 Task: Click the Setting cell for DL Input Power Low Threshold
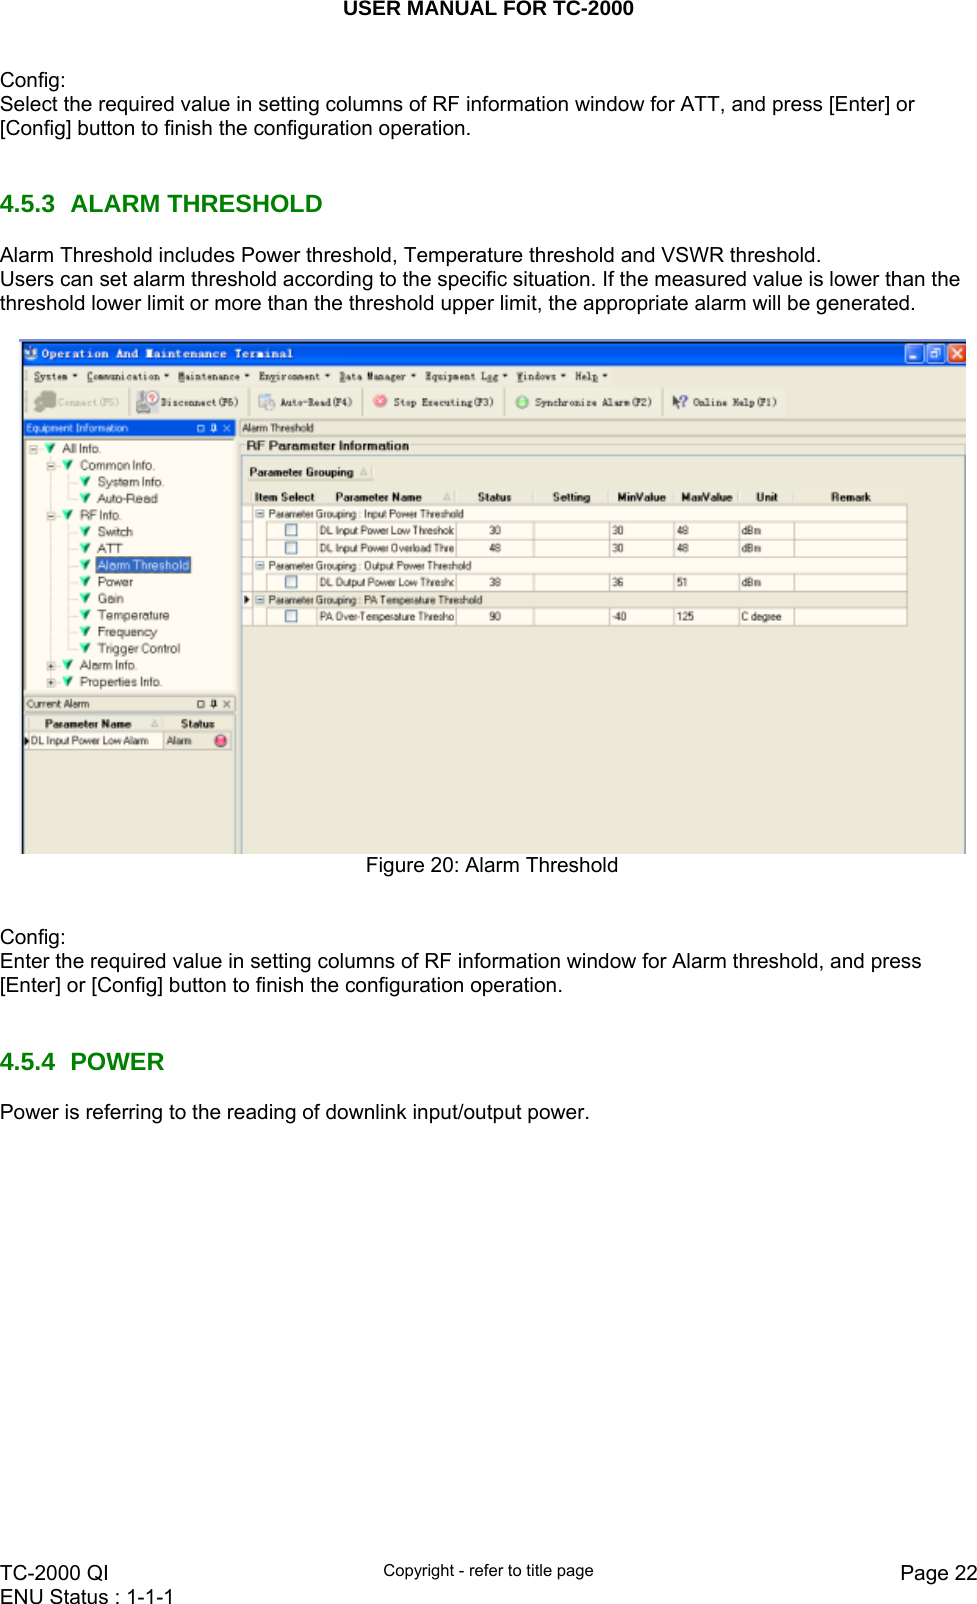click(571, 530)
